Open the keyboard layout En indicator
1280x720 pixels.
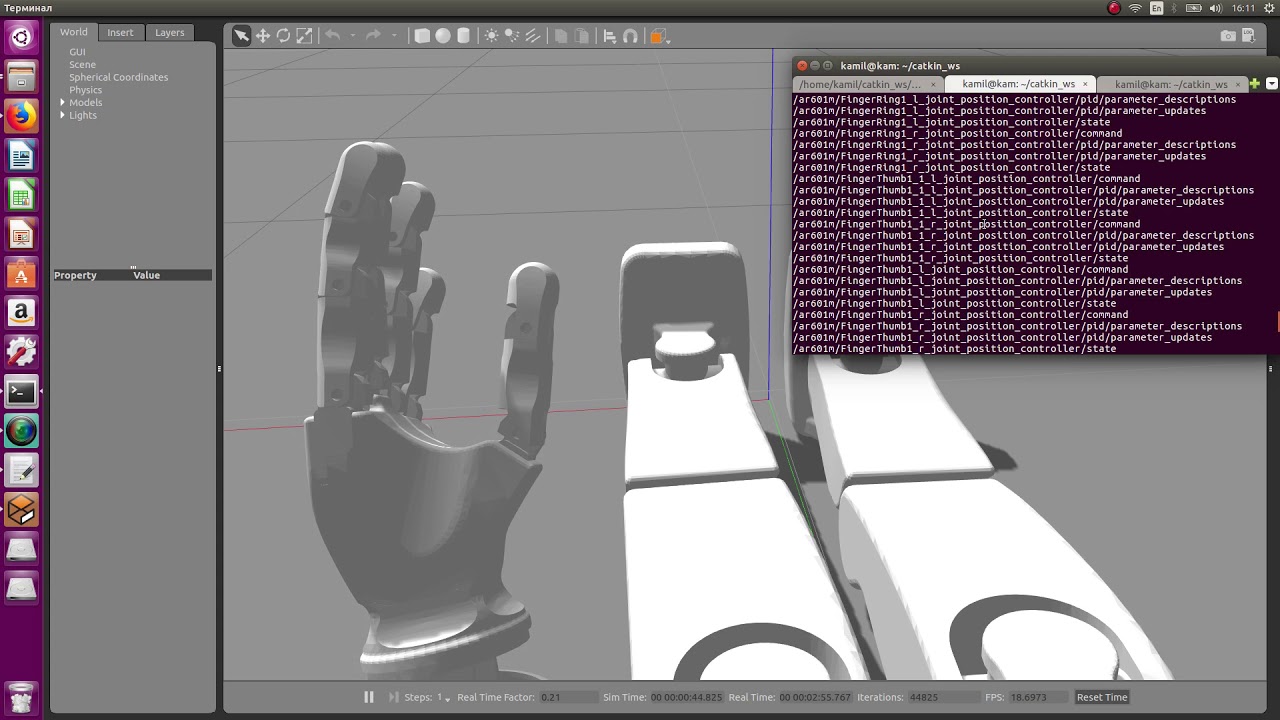1157,8
